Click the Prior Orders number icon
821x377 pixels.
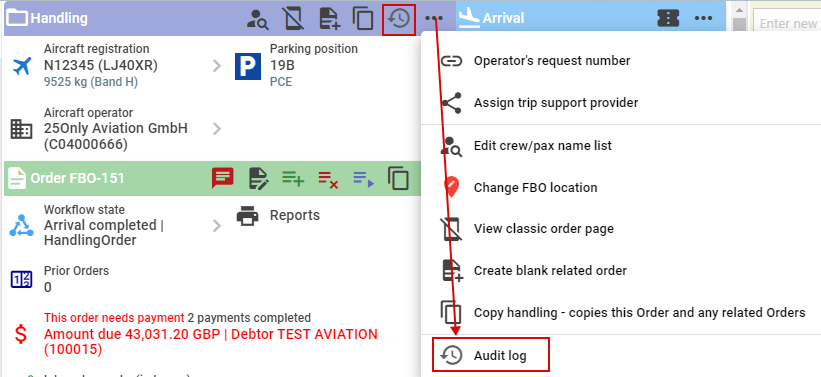click(x=21, y=280)
